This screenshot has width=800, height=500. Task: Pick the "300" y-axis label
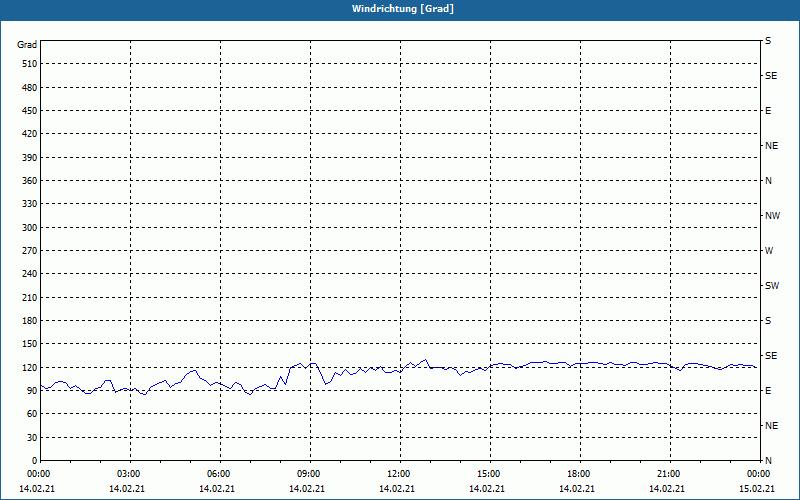click(30, 228)
